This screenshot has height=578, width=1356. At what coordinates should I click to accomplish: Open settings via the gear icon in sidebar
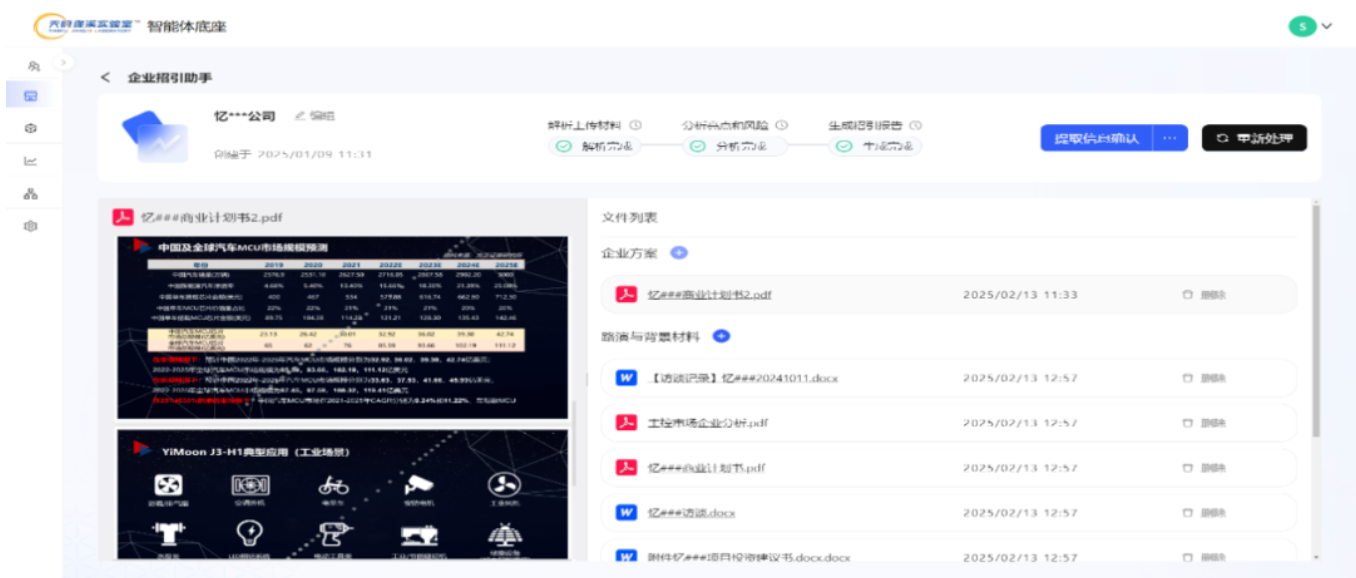pyautogui.click(x=33, y=226)
